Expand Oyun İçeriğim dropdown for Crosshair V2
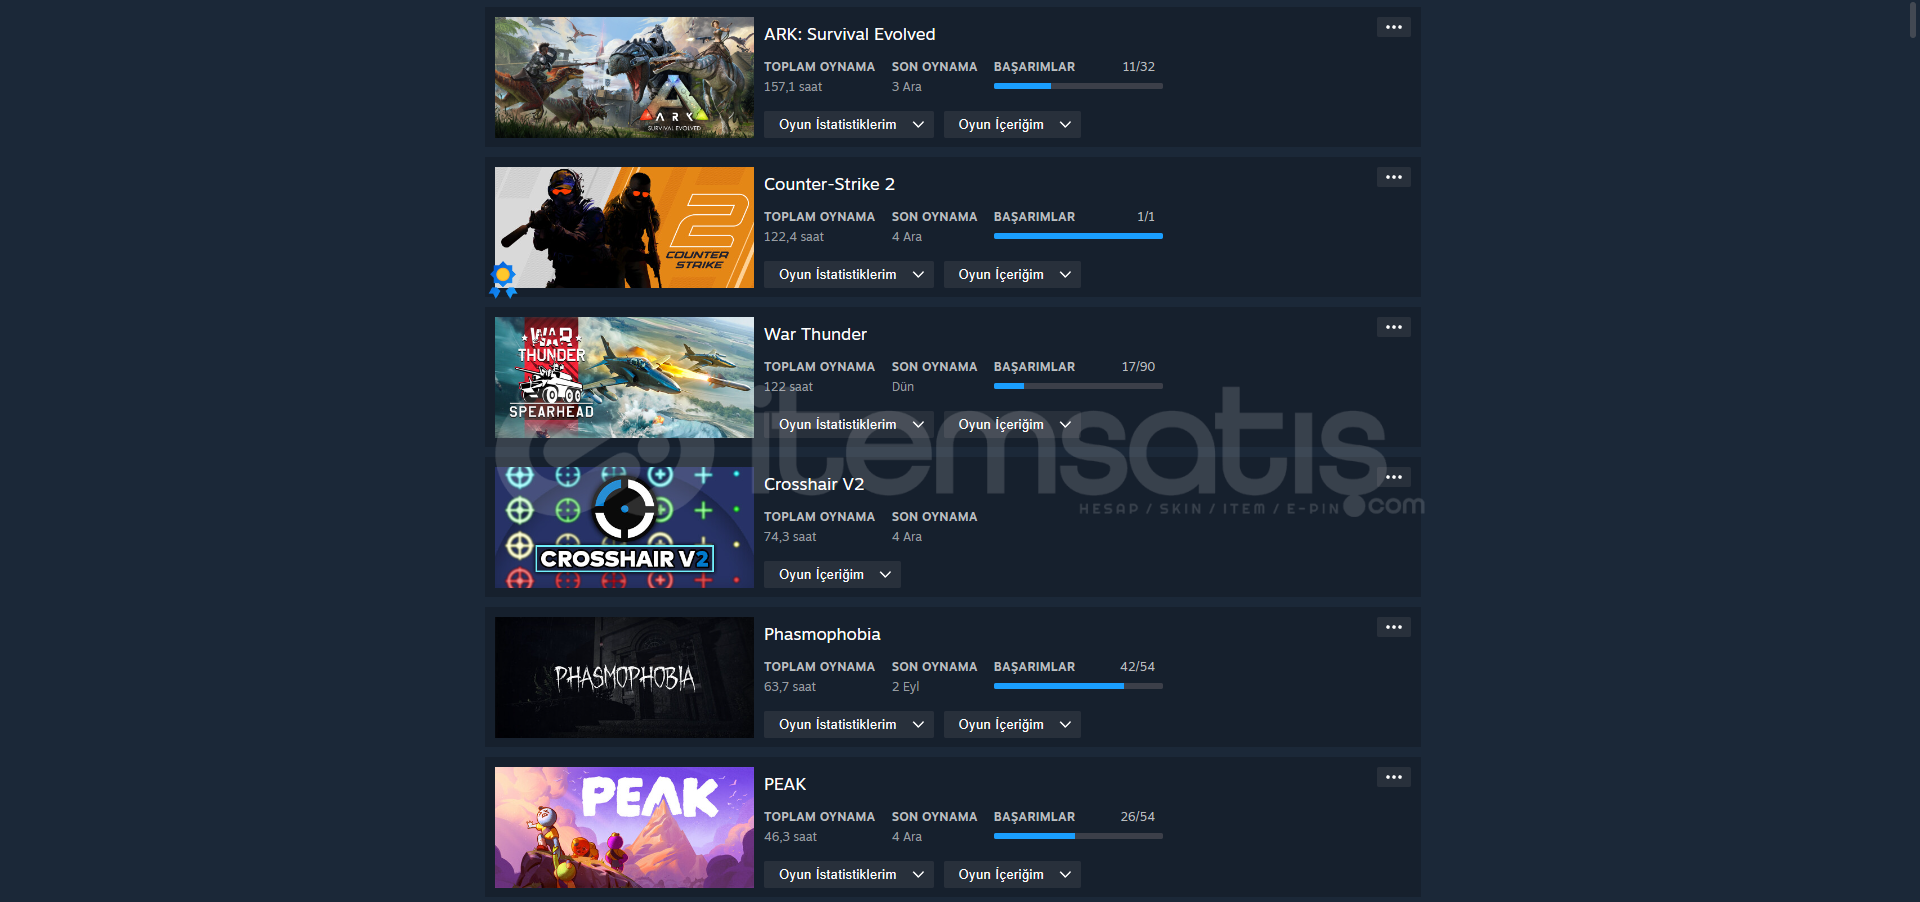 (x=832, y=574)
